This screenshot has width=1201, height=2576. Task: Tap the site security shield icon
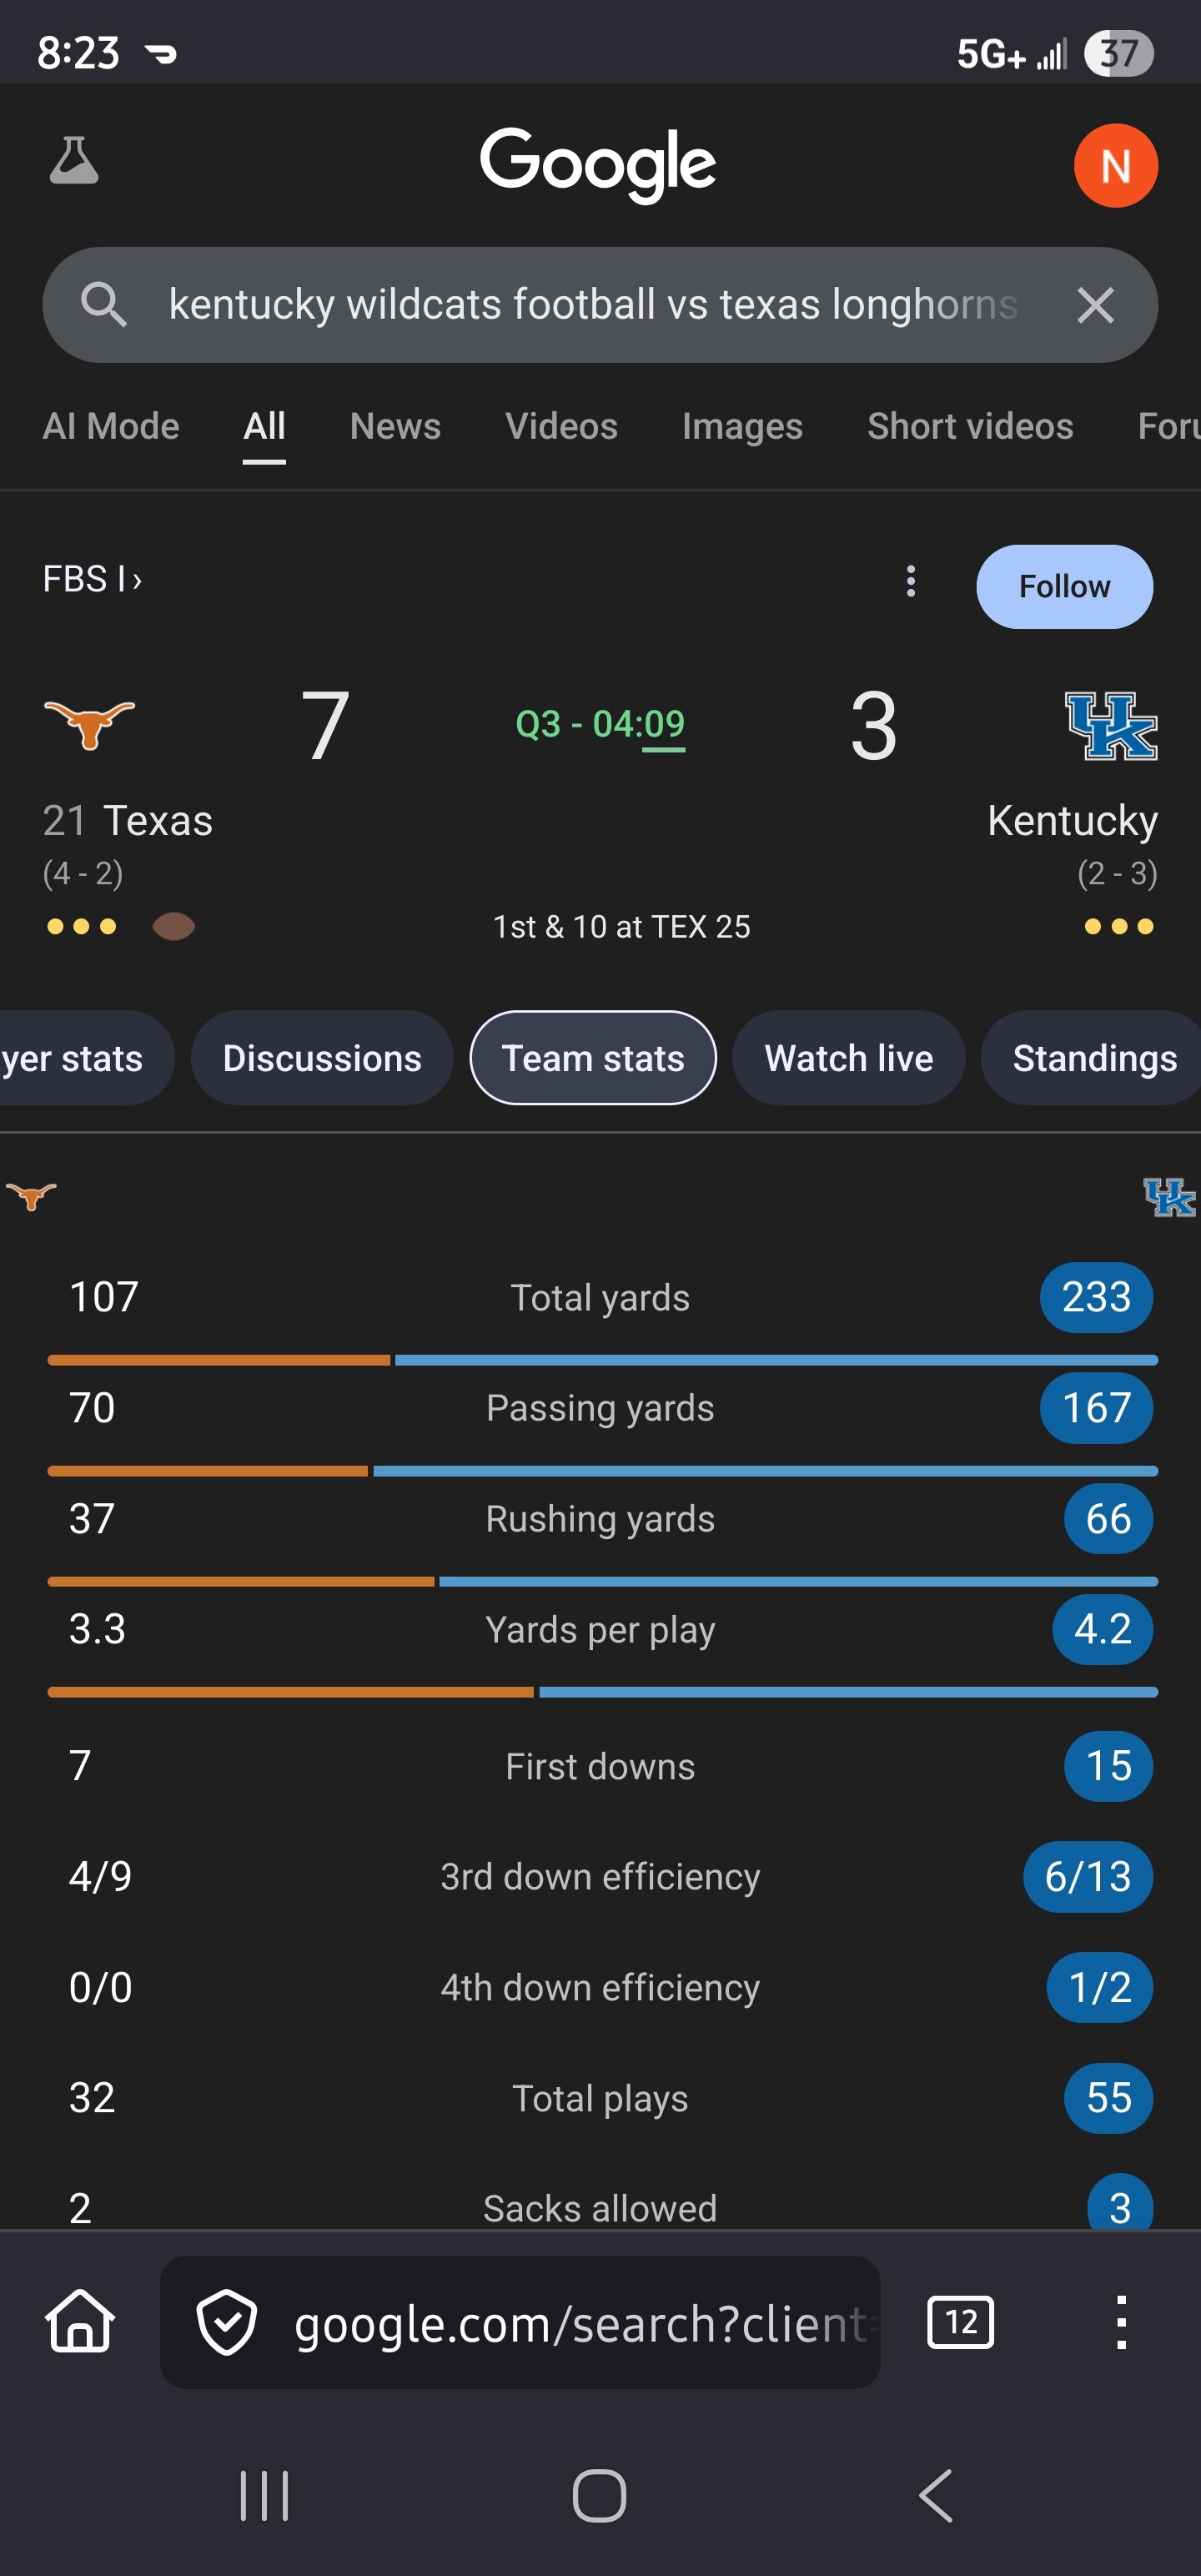227,2321
